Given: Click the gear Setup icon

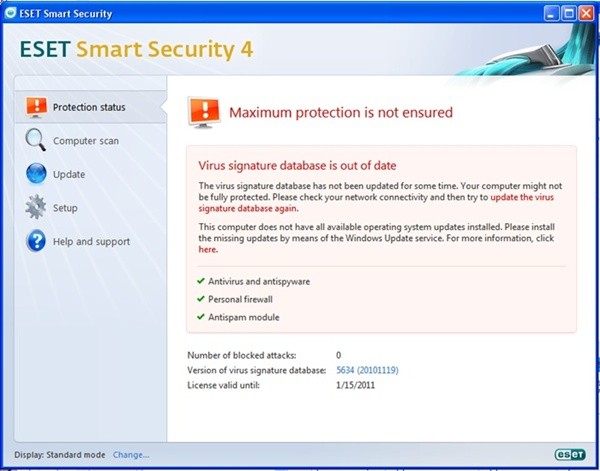Looking at the screenshot, I should click(36, 207).
